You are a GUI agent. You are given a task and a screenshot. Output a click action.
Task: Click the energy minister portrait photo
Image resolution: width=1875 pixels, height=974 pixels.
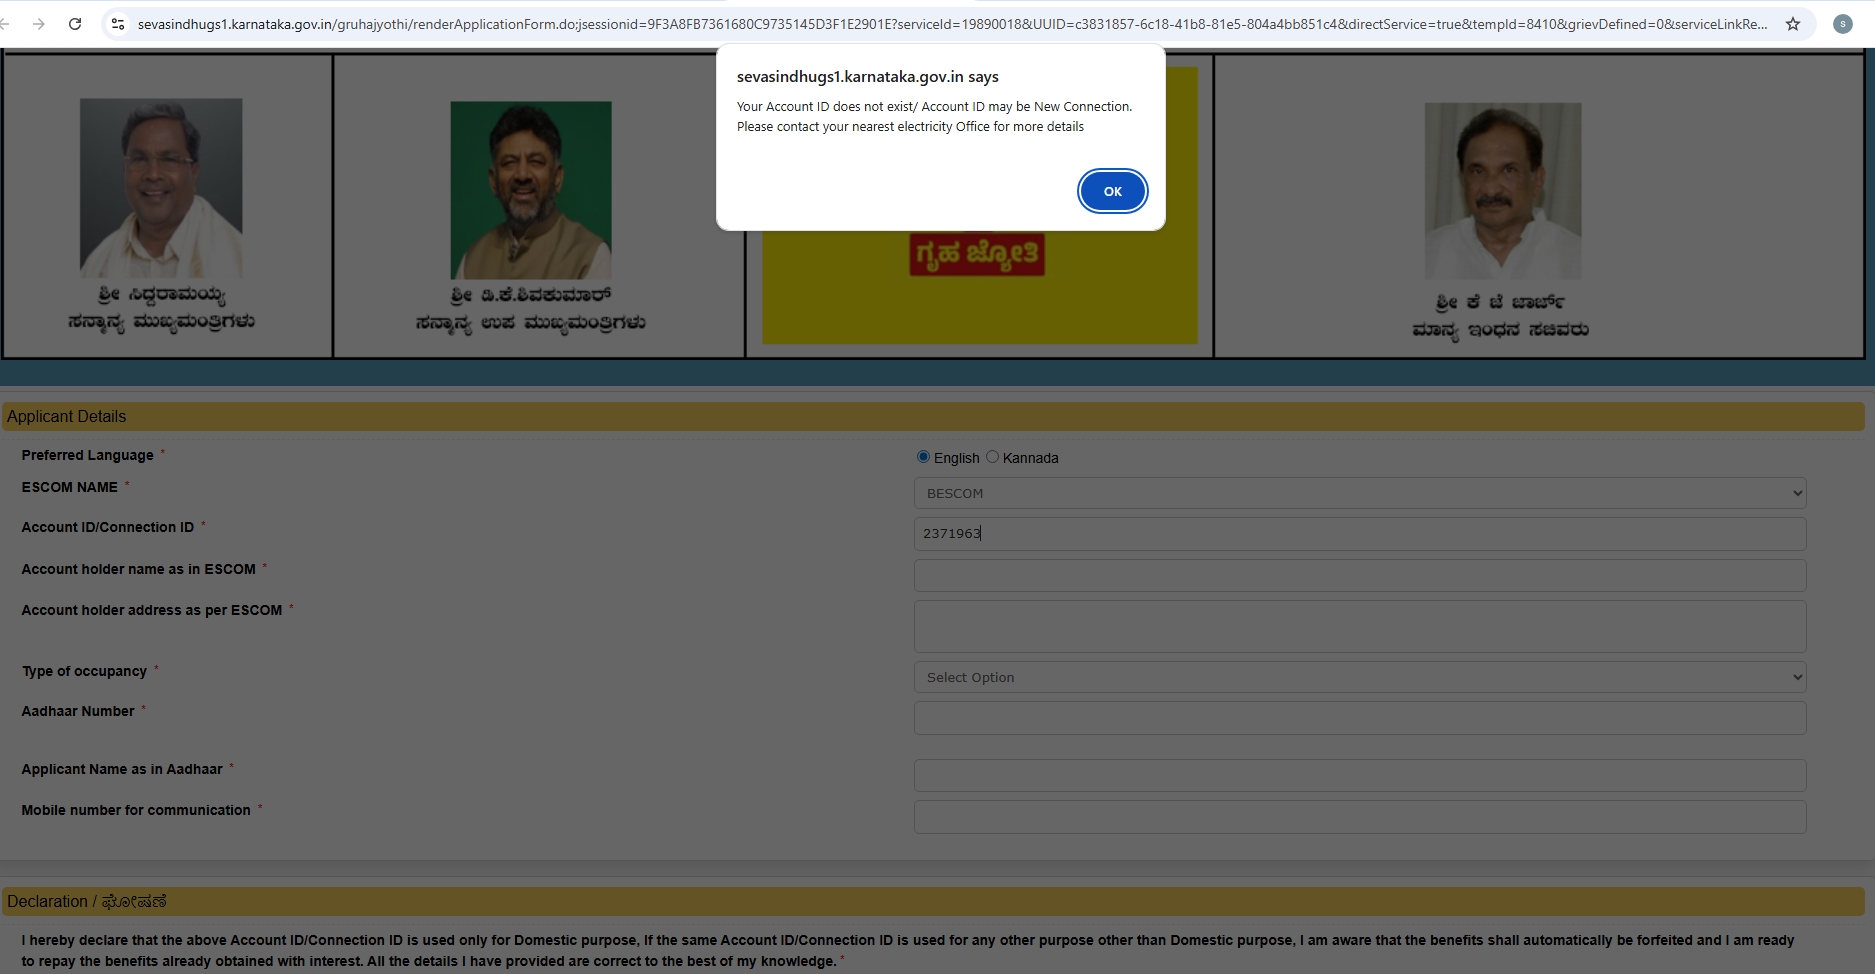[1503, 191]
